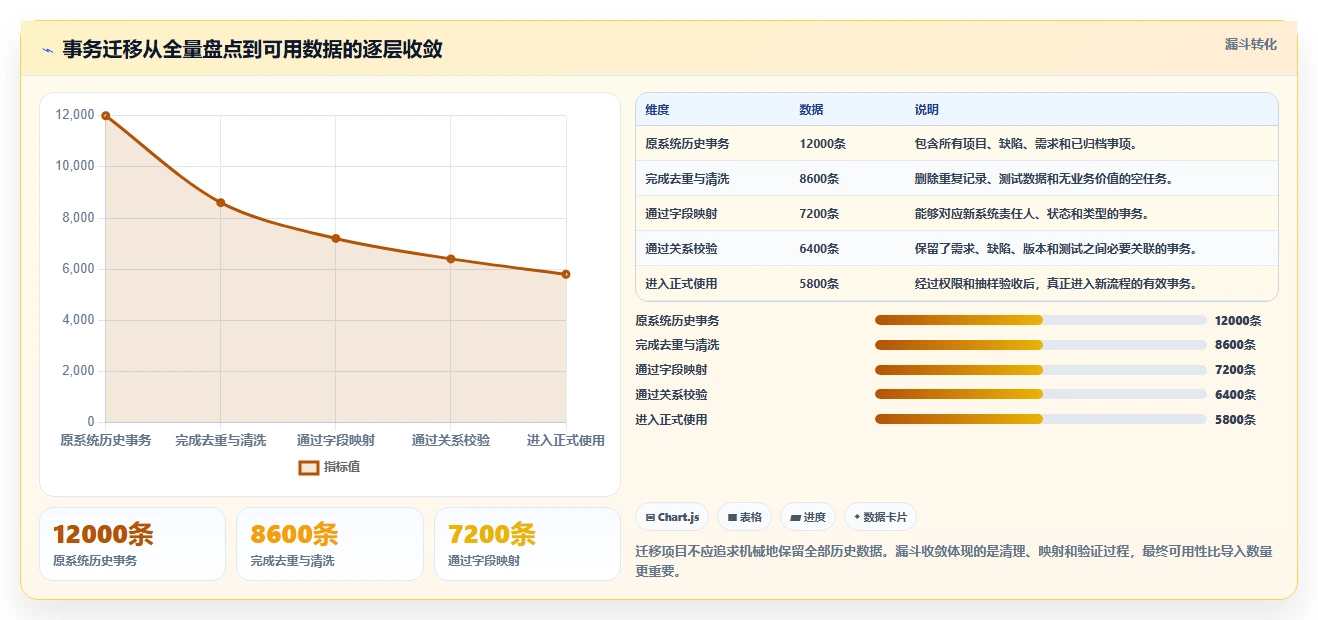Click the 说明 column header
Screen dimensions: 1318x620
pyautogui.click(x=927, y=110)
